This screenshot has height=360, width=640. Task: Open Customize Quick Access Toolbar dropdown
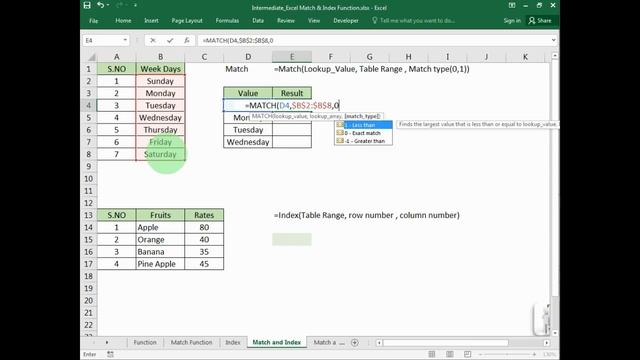(x=135, y=5)
